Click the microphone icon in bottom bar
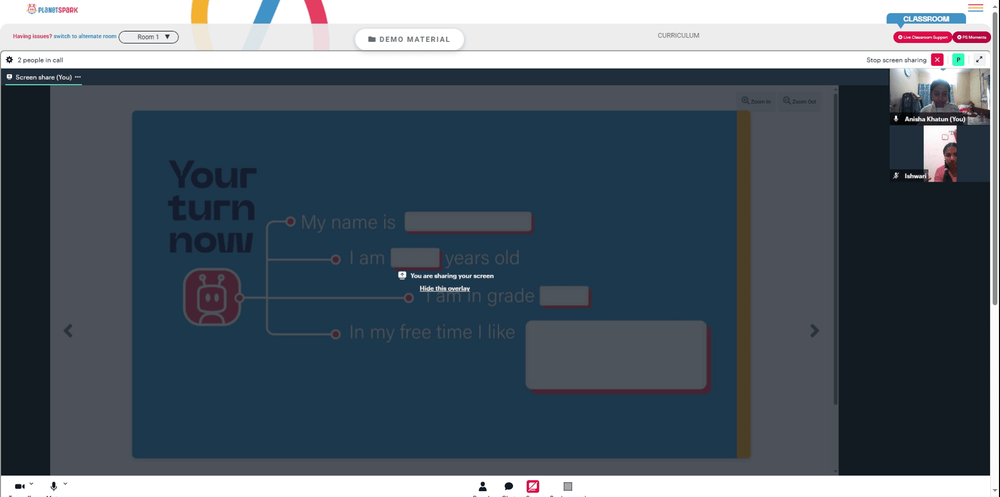 54,486
